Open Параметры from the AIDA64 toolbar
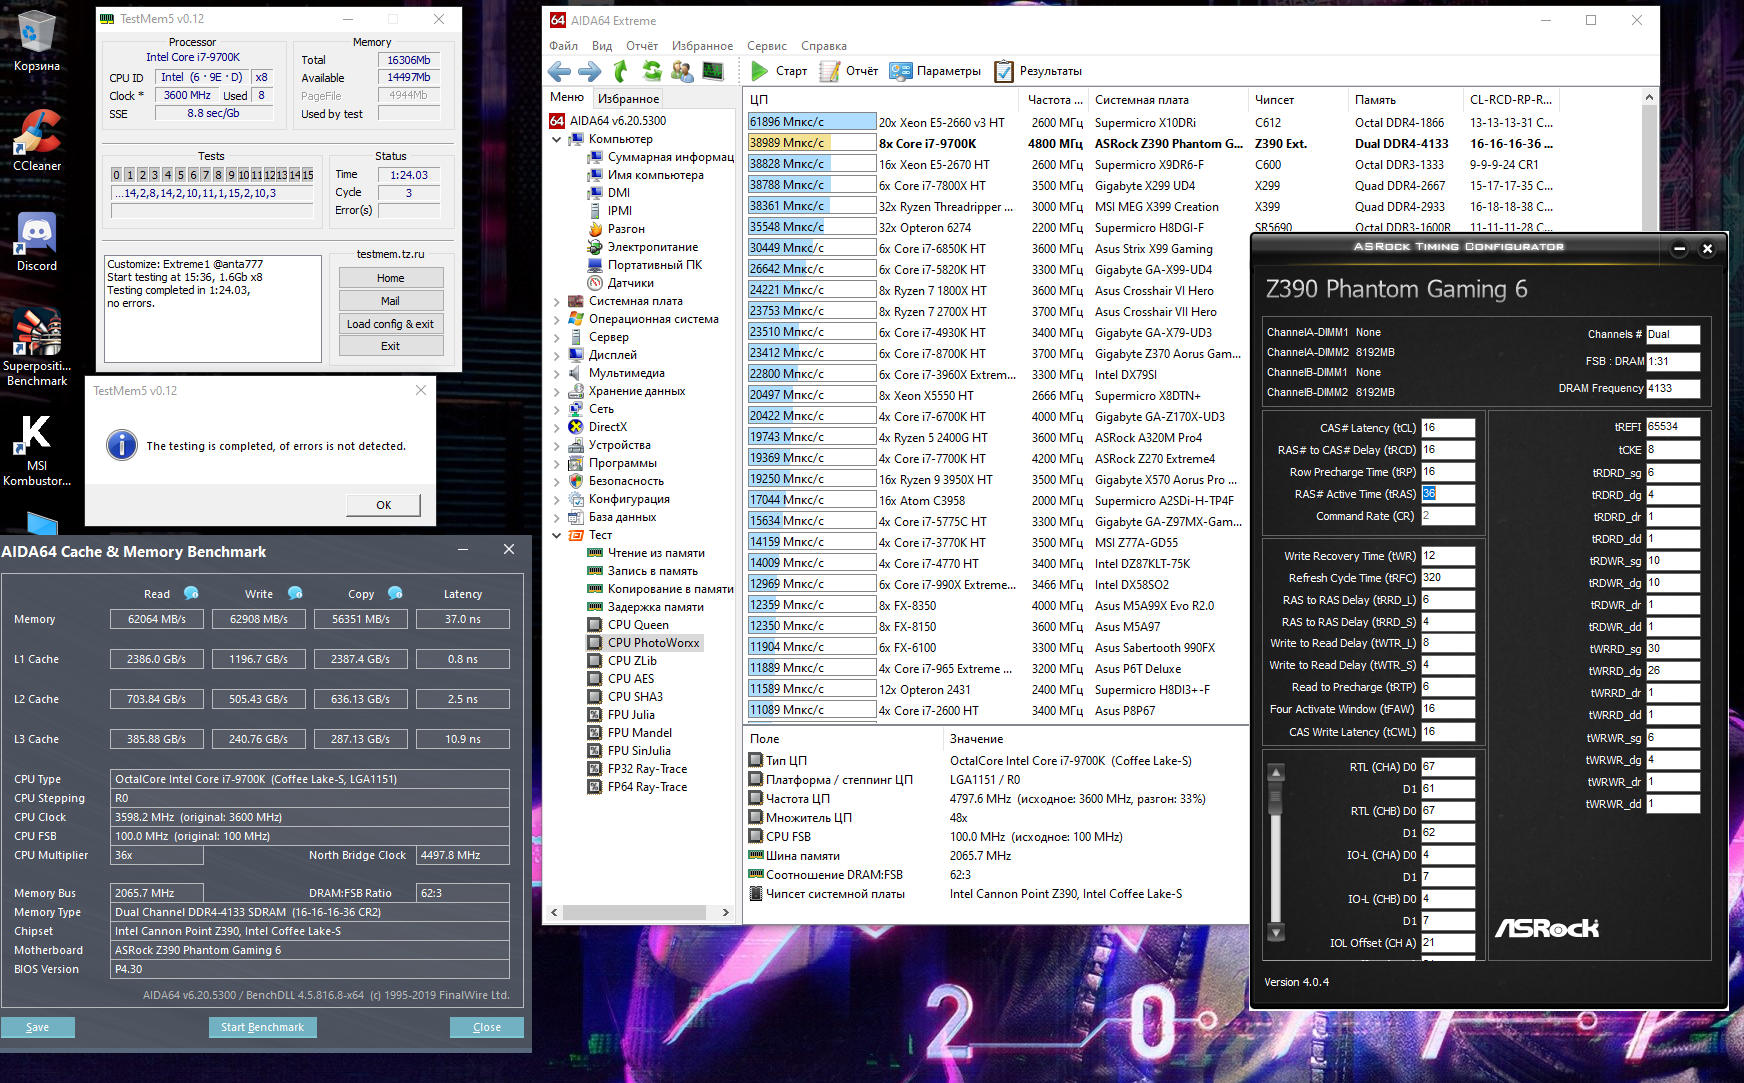The height and width of the screenshot is (1083, 1744). pos(935,71)
